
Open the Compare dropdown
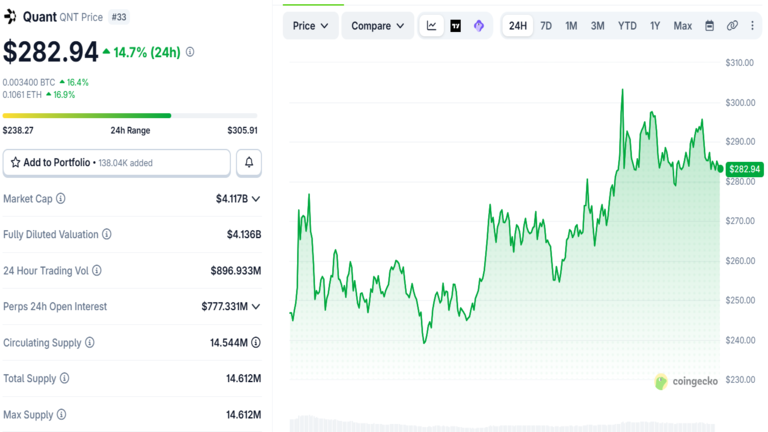click(x=378, y=25)
